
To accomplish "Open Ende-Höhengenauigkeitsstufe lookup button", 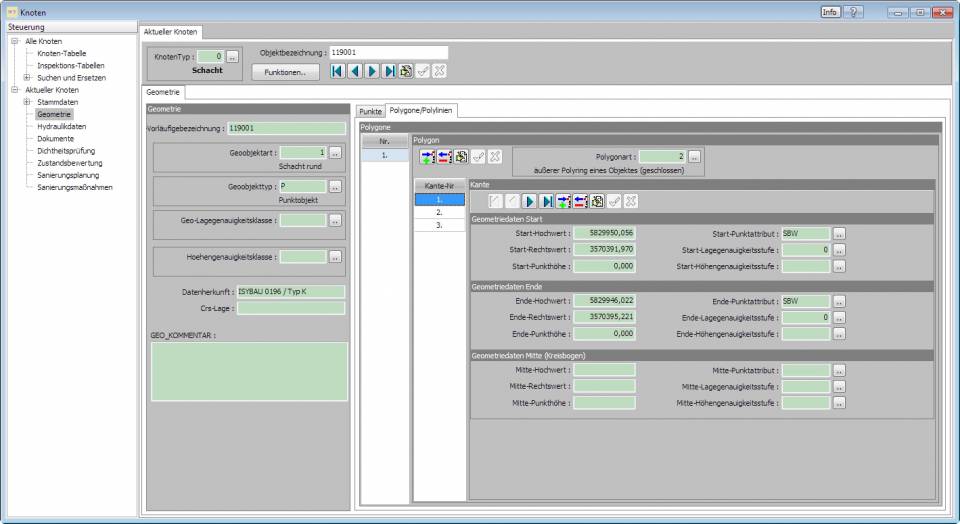I will (x=839, y=334).
